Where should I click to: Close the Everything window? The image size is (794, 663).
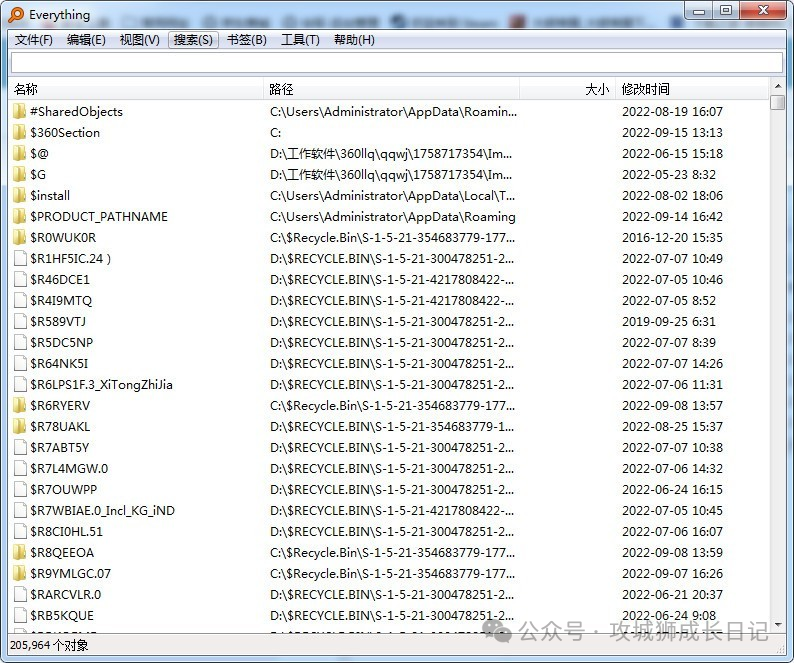[763, 11]
